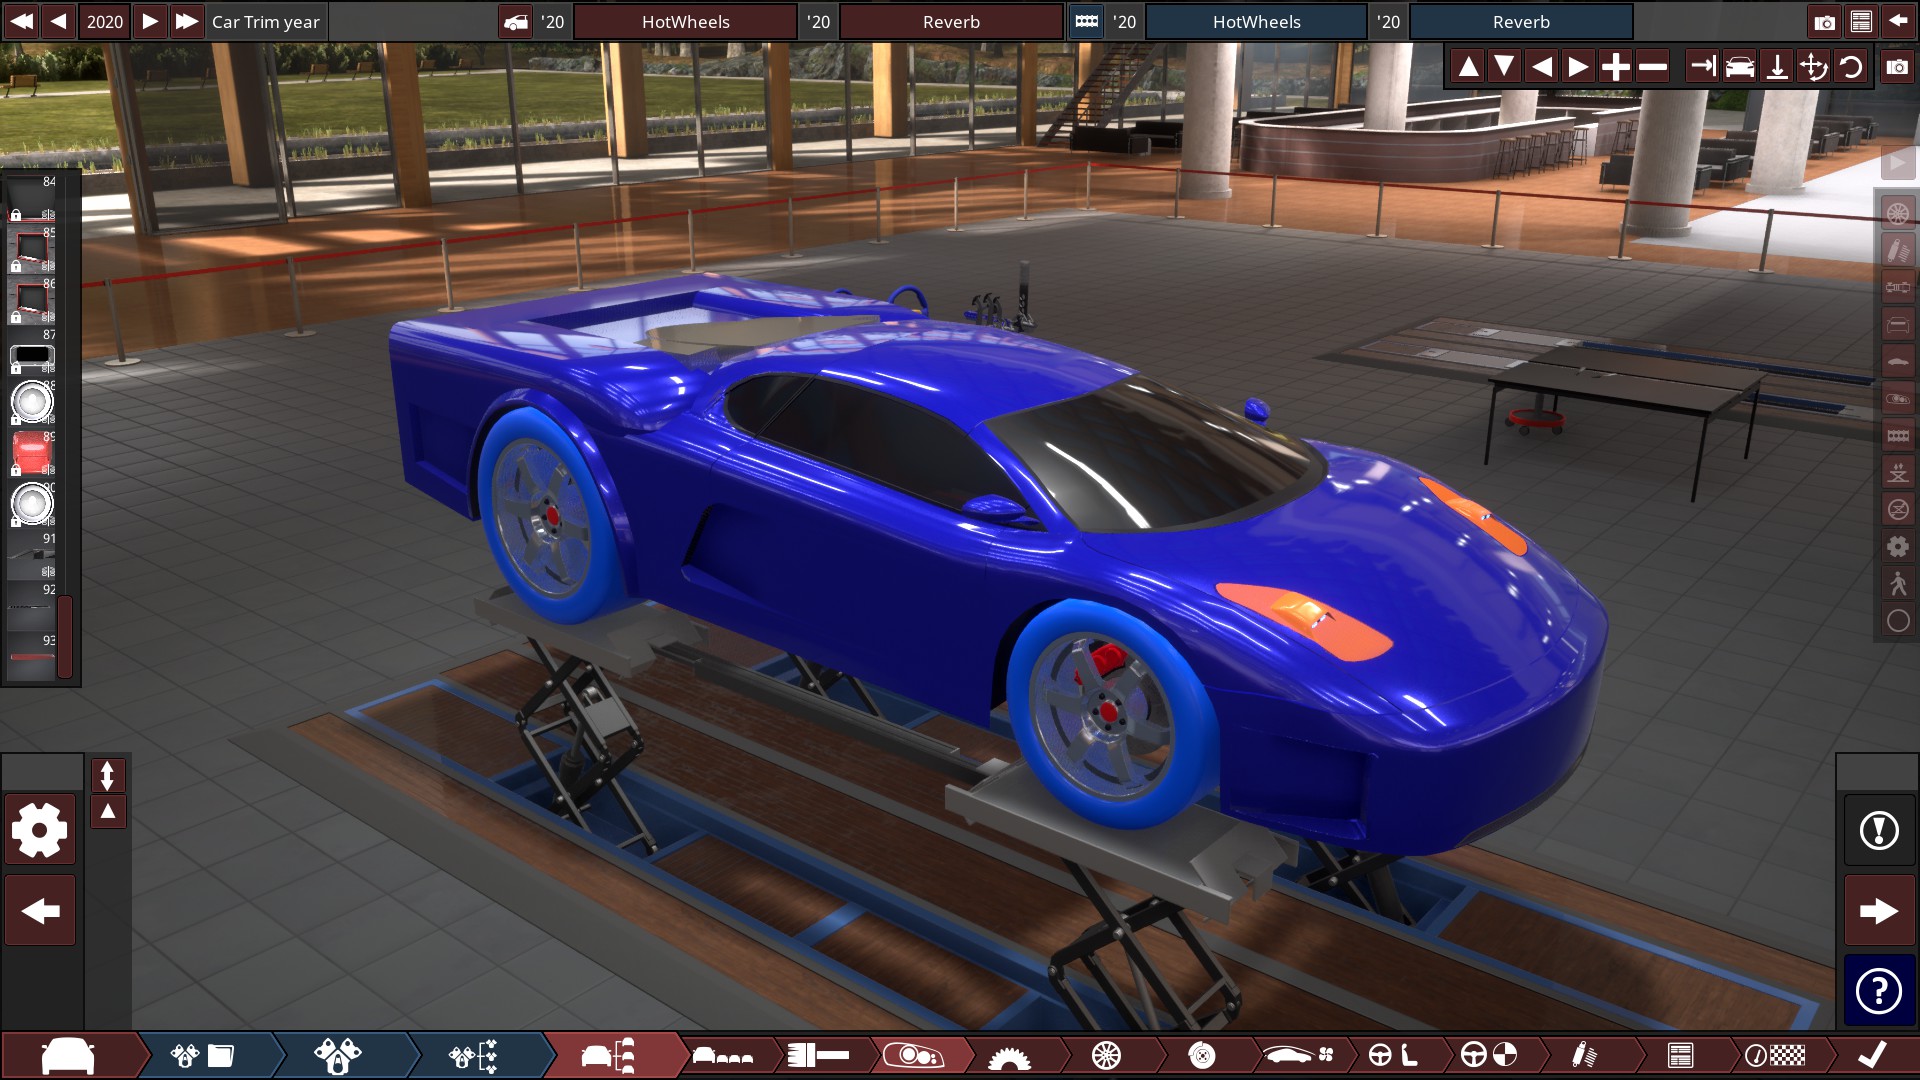Open the HotWheels car model selector
This screenshot has width=1920, height=1080.
pyautogui.click(x=685, y=21)
